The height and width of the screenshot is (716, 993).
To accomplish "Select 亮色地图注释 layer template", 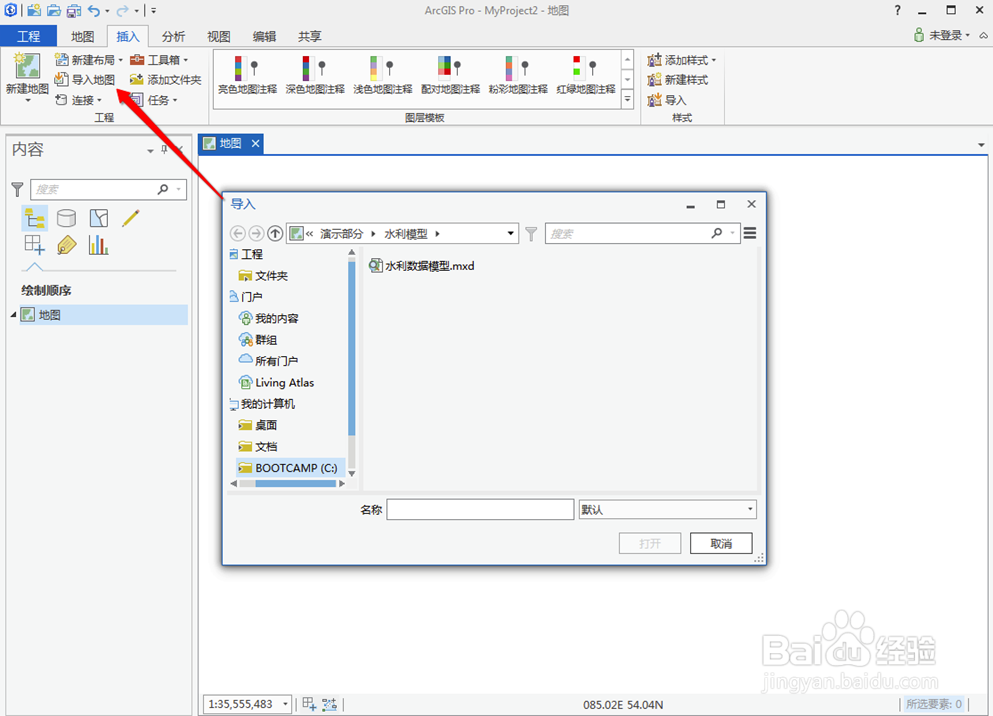I will (x=248, y=75).
